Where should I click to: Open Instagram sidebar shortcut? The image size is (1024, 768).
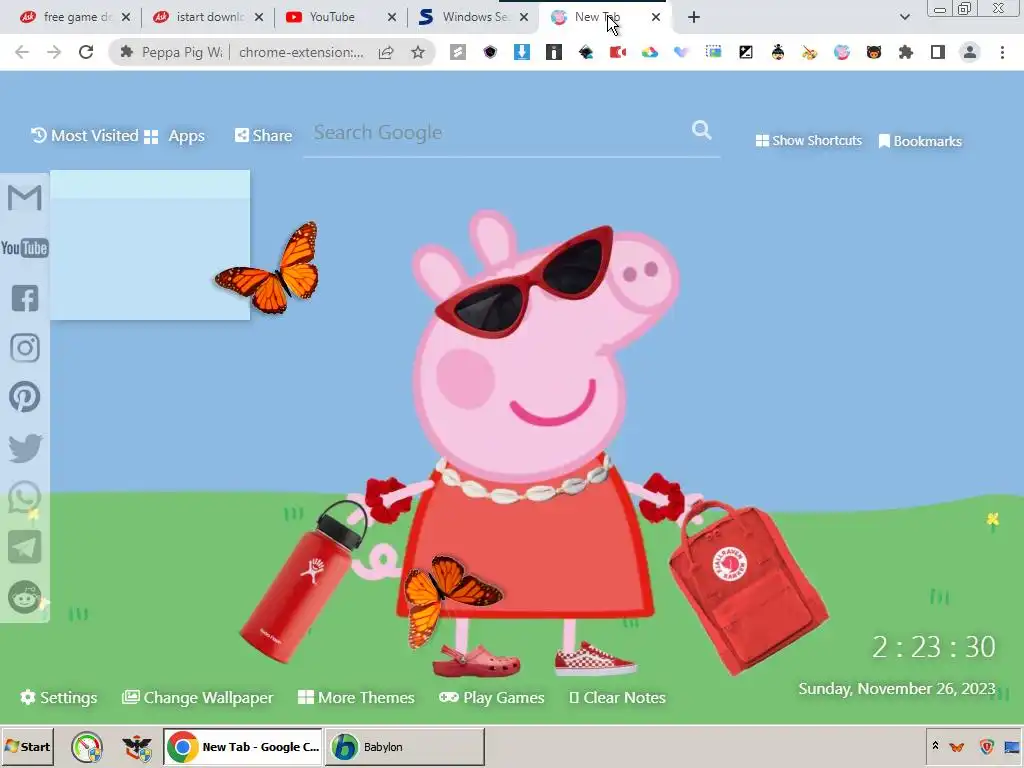point(25,348)
